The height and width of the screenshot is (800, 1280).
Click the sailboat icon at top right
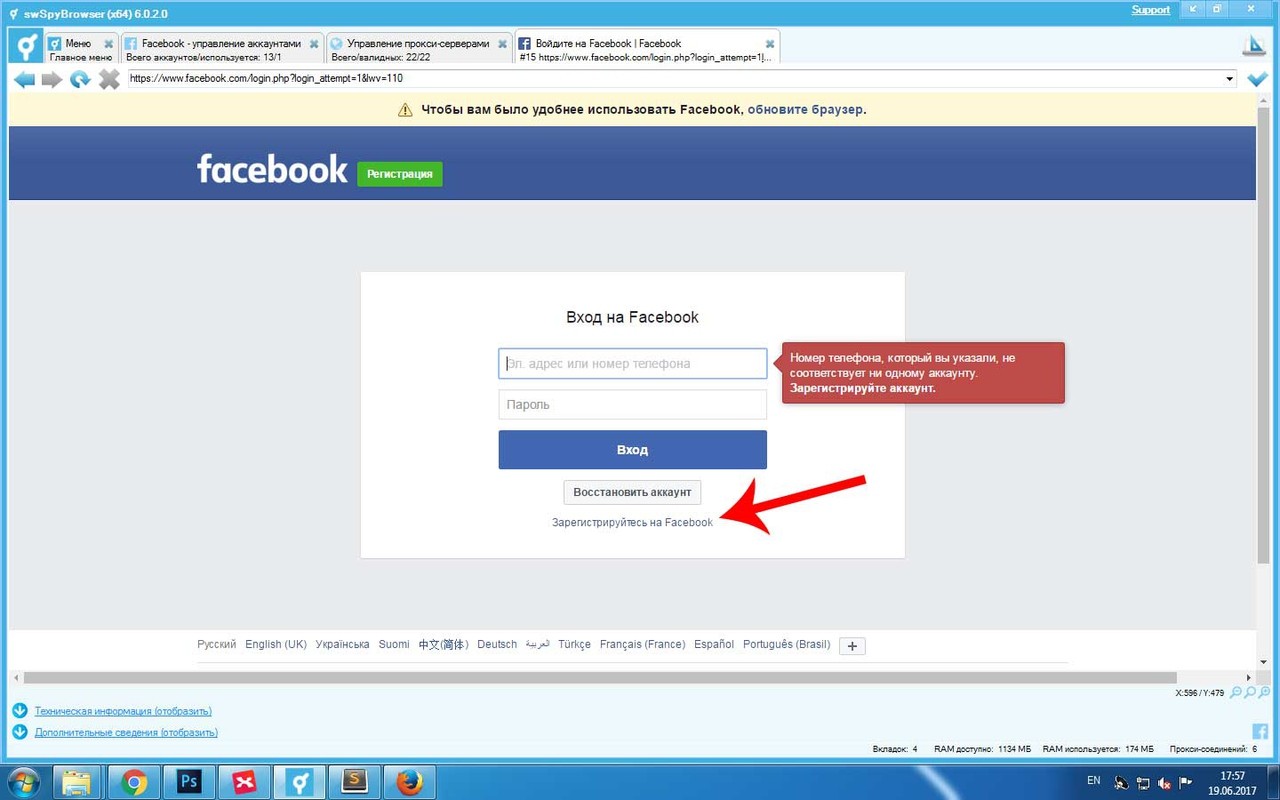[x=1254, y=46]
